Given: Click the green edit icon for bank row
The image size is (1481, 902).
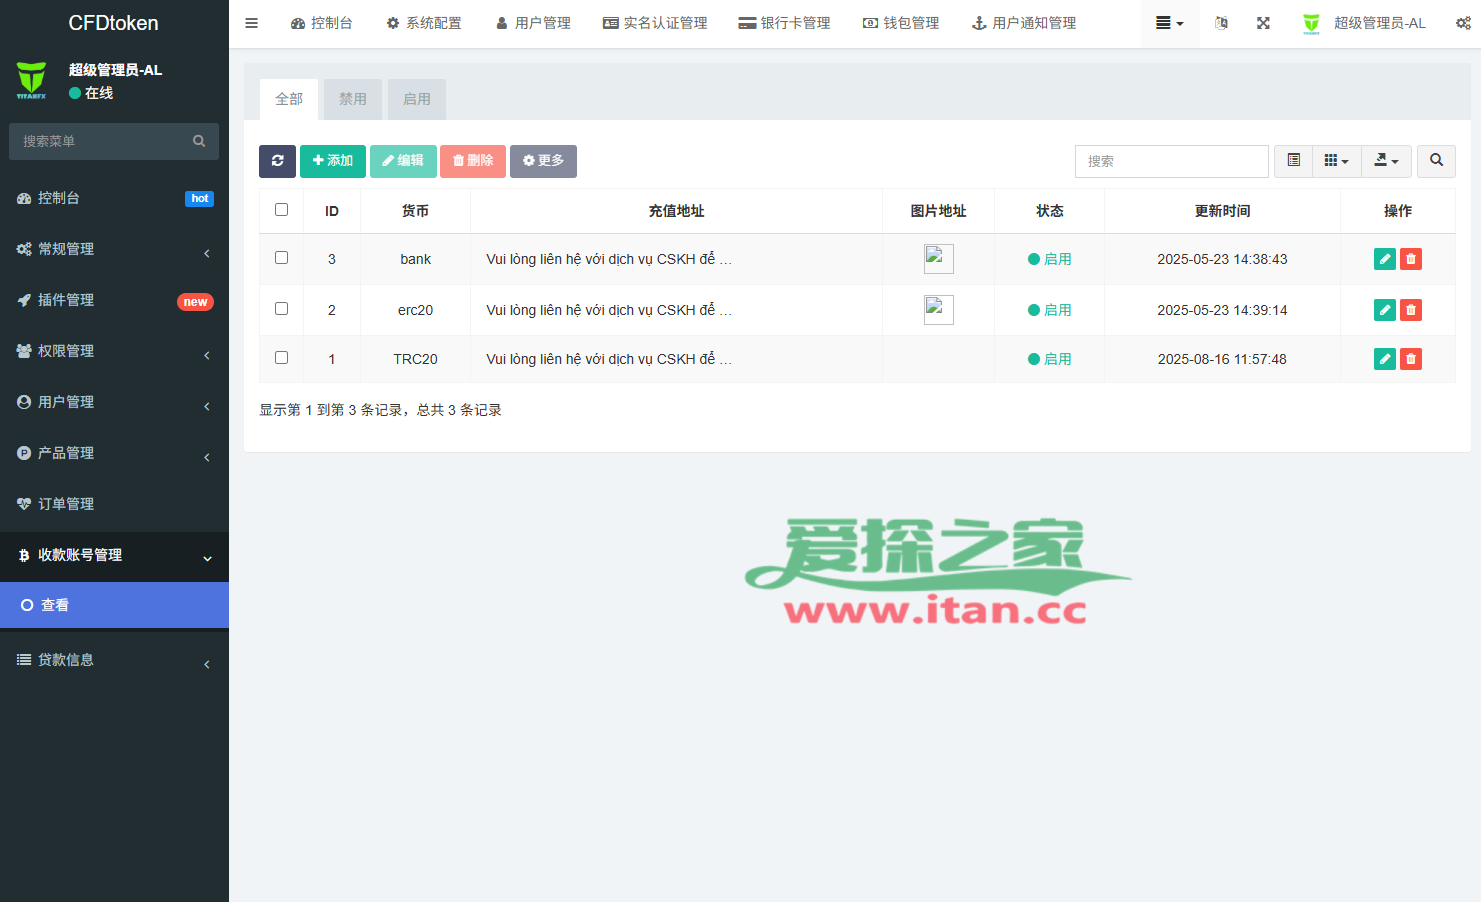Looking at the screenshot, I should (x=1384, y=259).
